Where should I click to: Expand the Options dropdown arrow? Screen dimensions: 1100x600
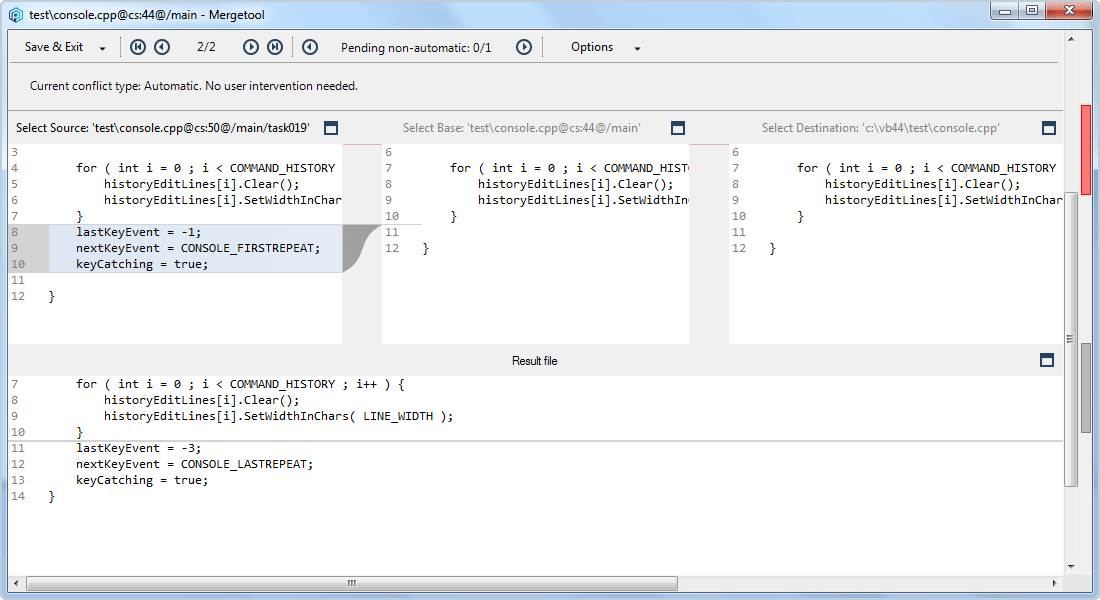638,48
